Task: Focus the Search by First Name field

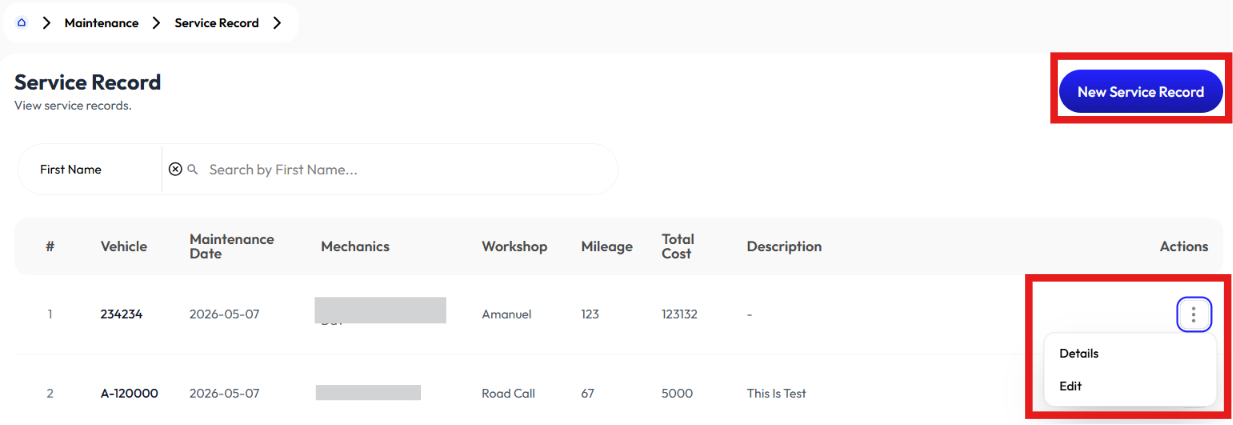Action: click(405, 170)
